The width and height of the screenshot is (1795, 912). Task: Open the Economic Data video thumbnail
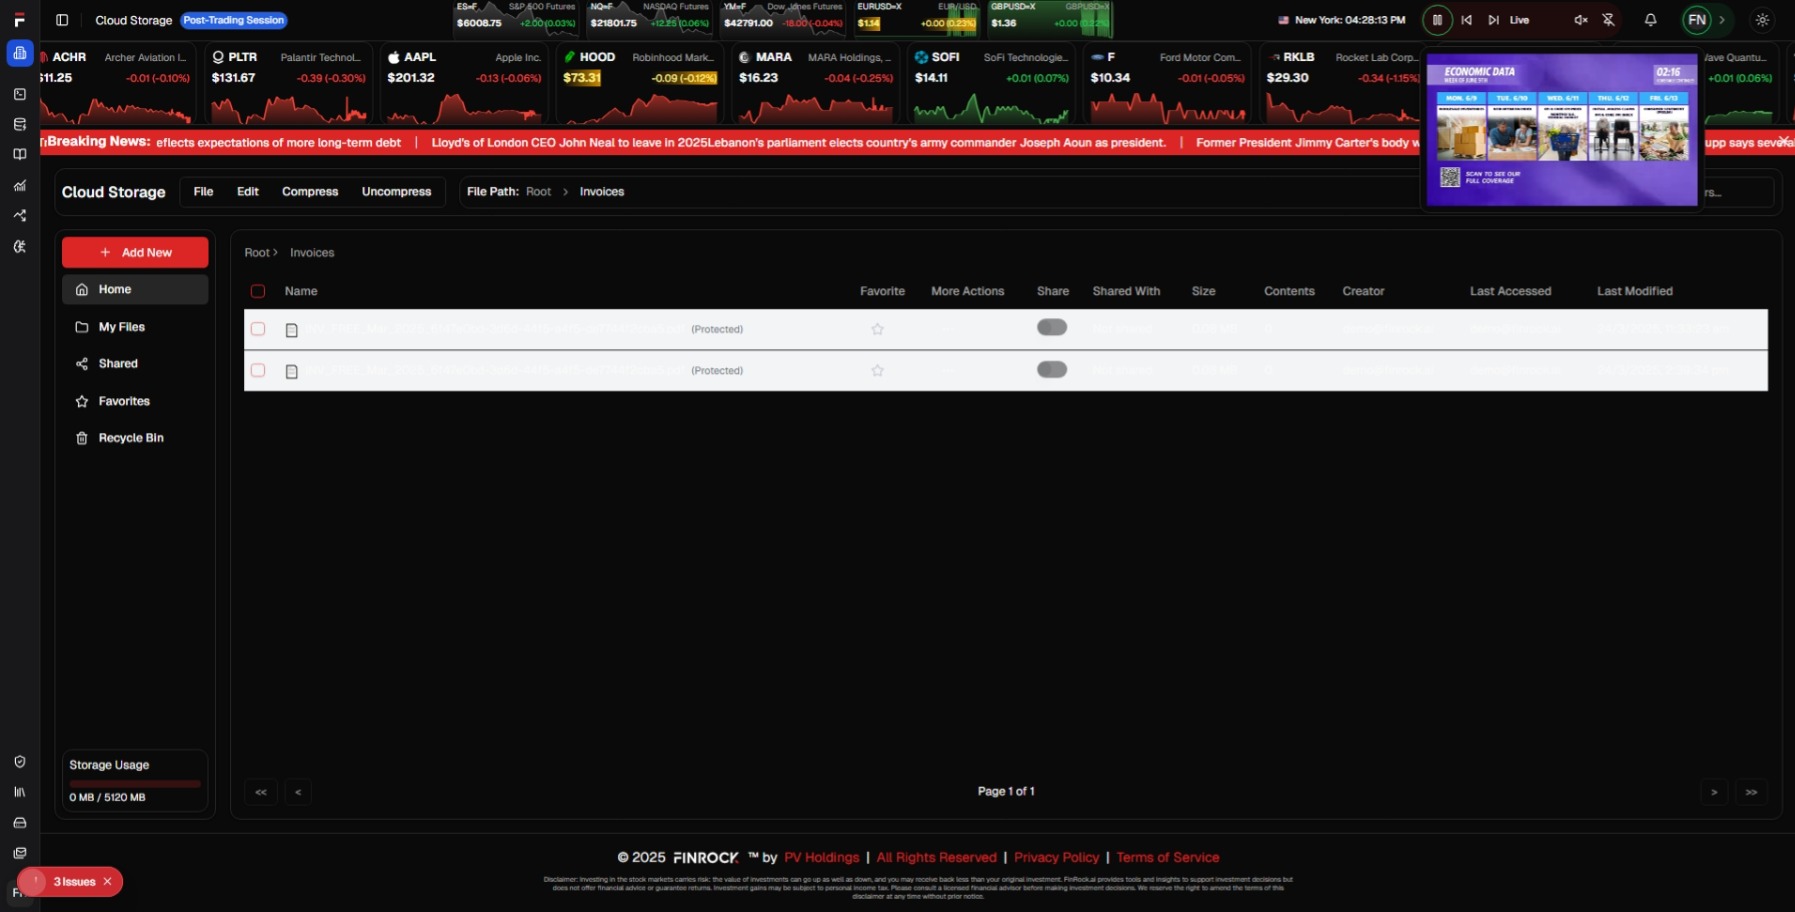(x=1561, y=130)
